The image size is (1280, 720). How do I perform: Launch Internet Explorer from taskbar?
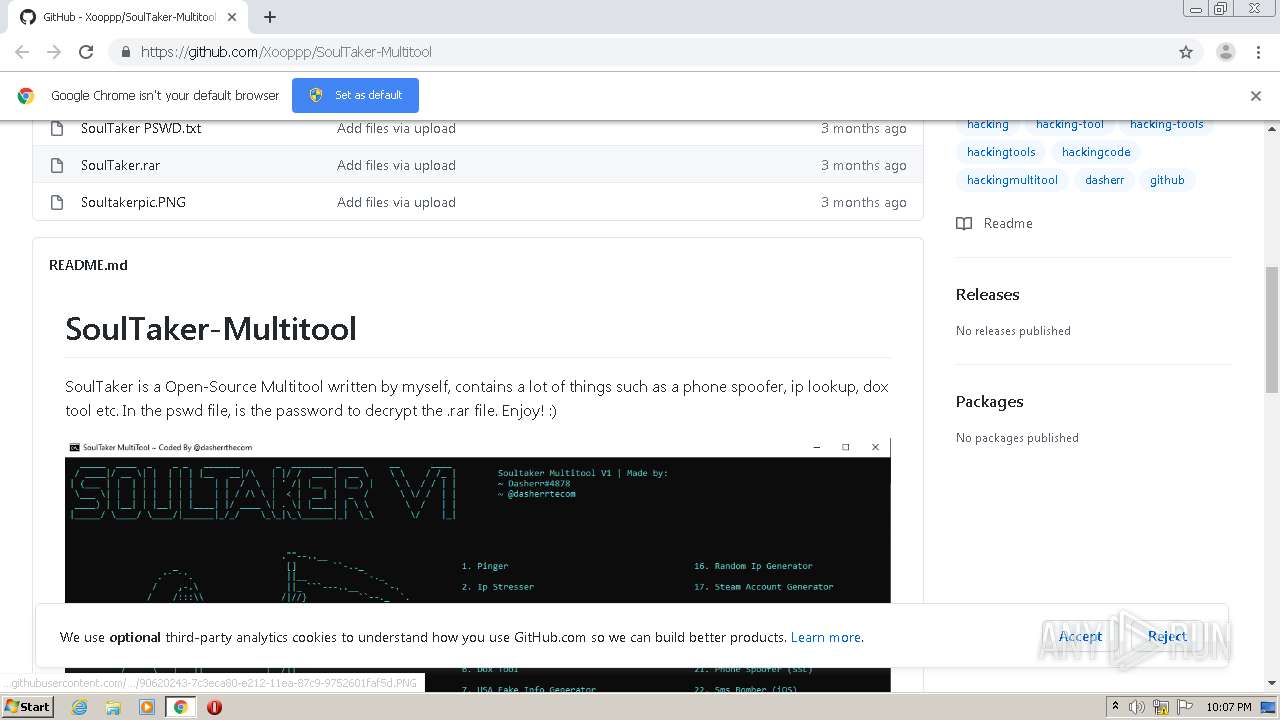[x=79, y=706]
